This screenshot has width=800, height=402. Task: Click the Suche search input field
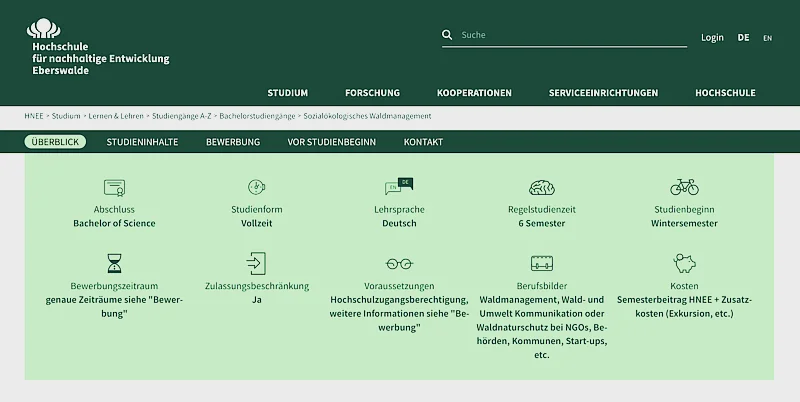pyautogui.click(x=572, y=35)
